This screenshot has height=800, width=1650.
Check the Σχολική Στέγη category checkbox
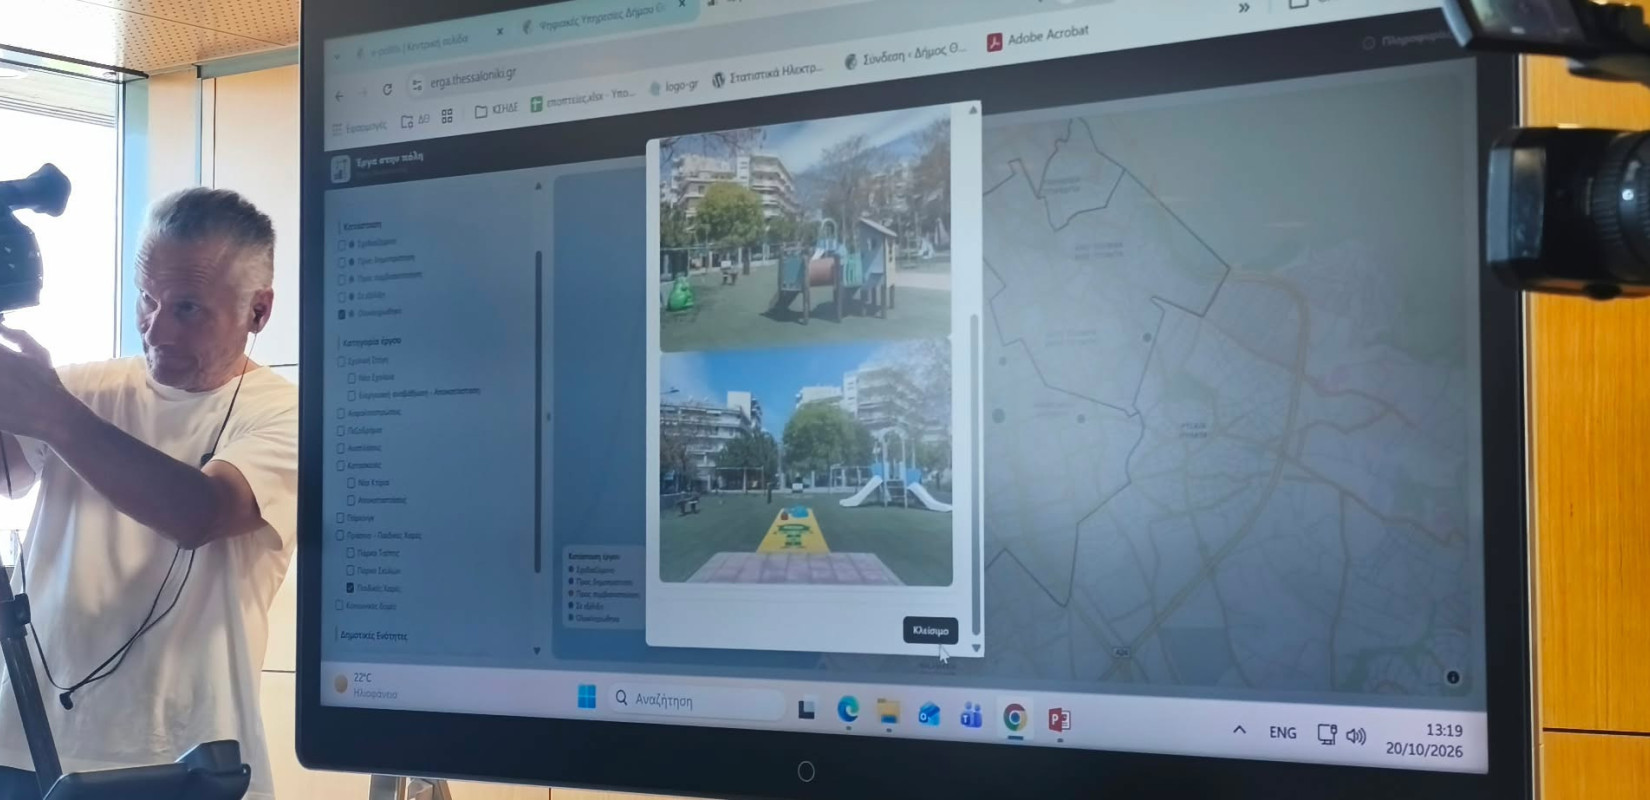341,360
